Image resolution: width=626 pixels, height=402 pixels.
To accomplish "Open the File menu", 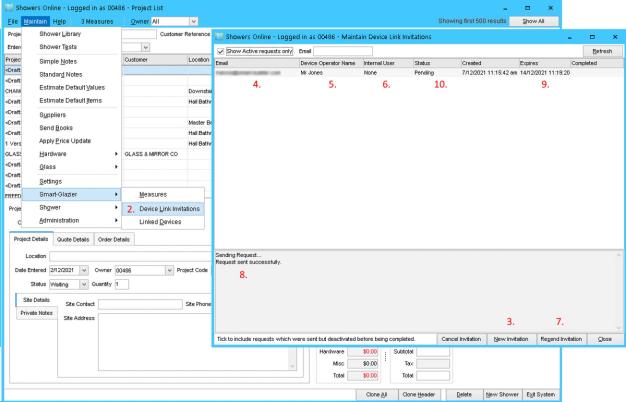I will (12, 22).
